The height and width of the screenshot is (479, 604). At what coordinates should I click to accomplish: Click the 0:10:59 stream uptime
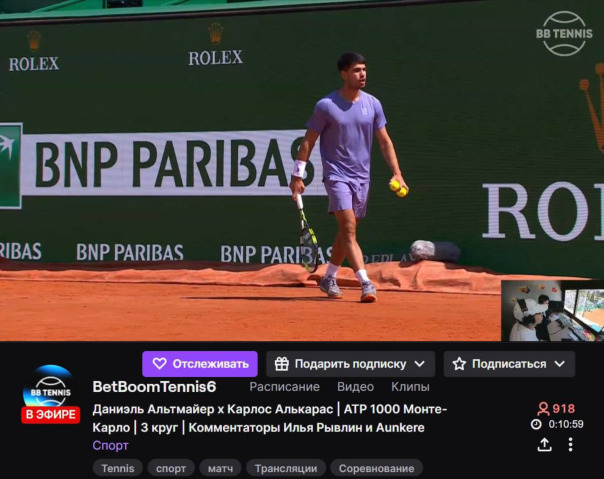566,424
